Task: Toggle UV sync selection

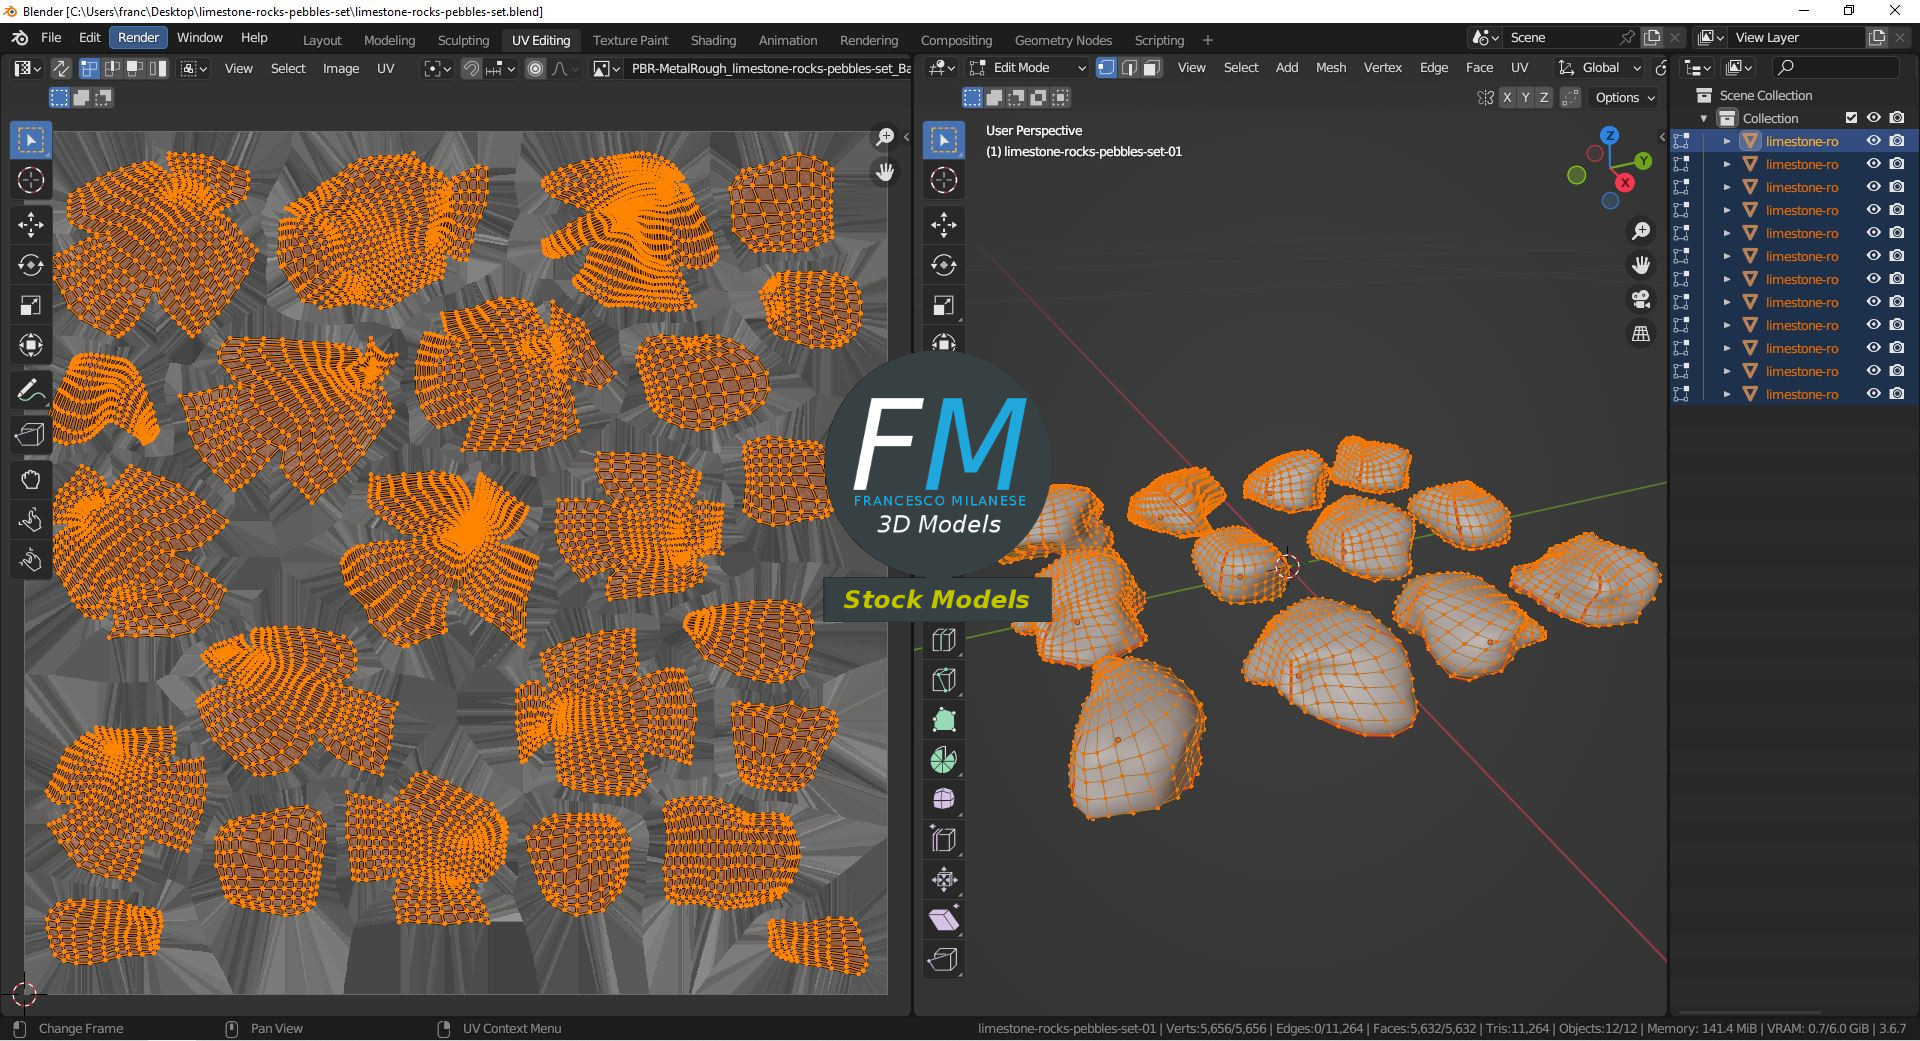Action: tap(61, 68)
